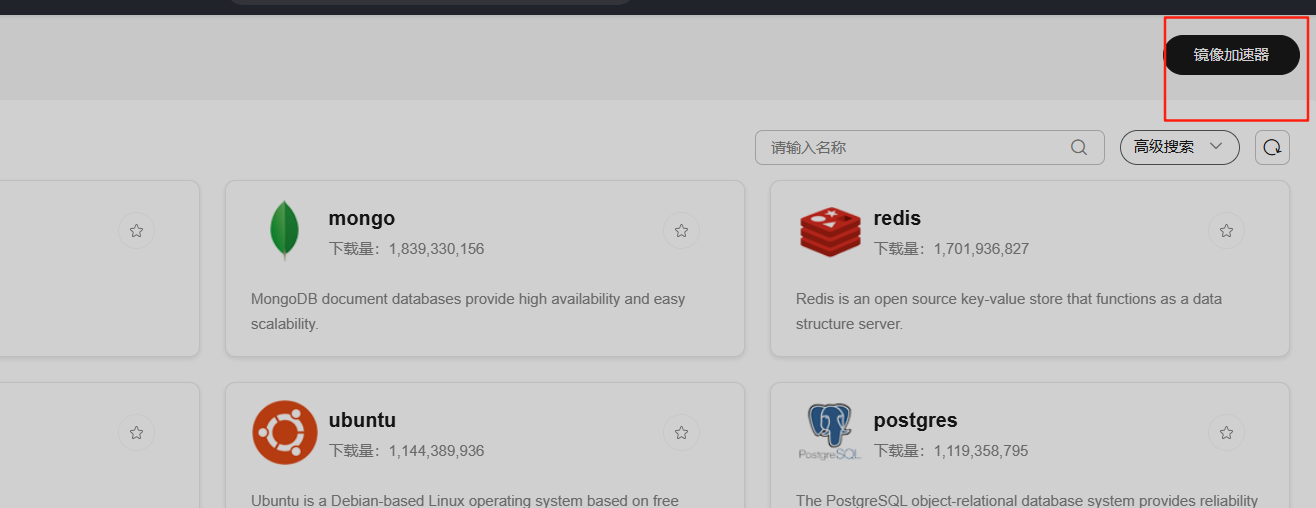Screen dimensions: 1316x508
Task: Click the refresh icon button
Action: [1272, 147]
